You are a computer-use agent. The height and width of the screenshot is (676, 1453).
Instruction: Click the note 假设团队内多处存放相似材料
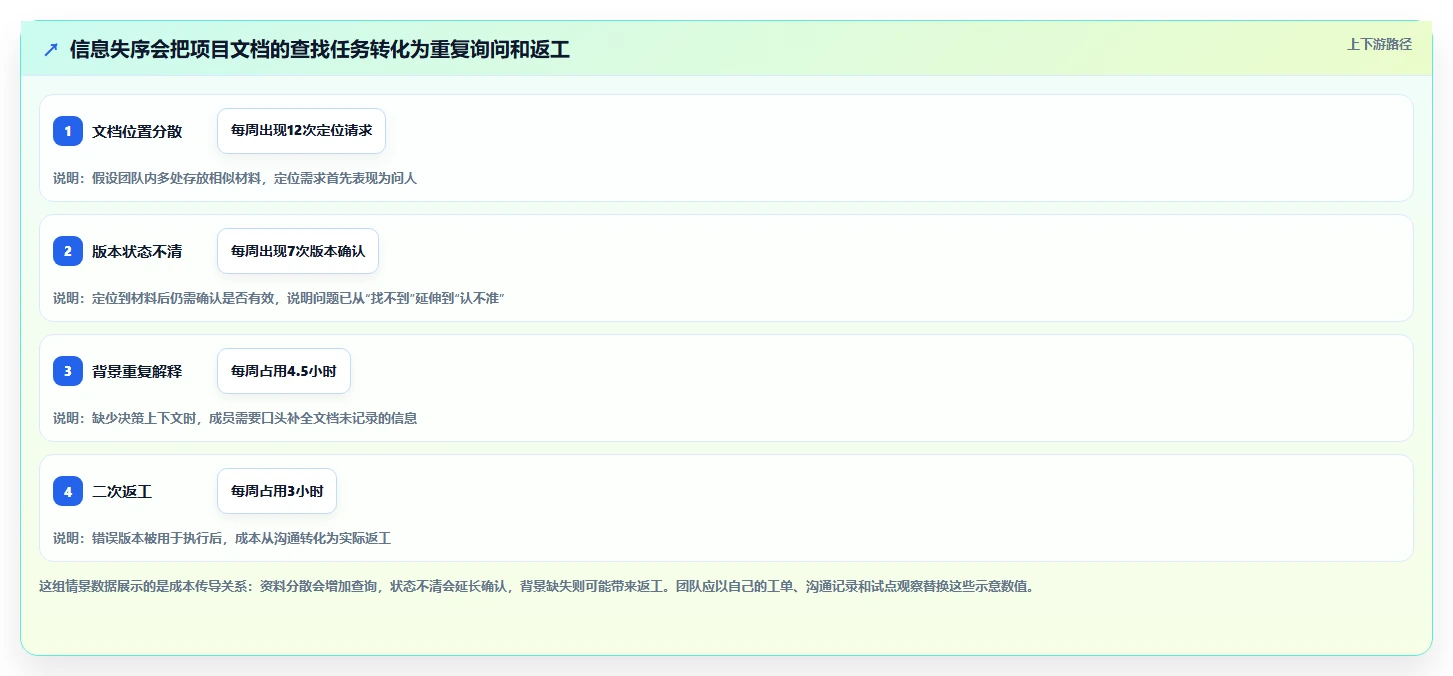235,178
